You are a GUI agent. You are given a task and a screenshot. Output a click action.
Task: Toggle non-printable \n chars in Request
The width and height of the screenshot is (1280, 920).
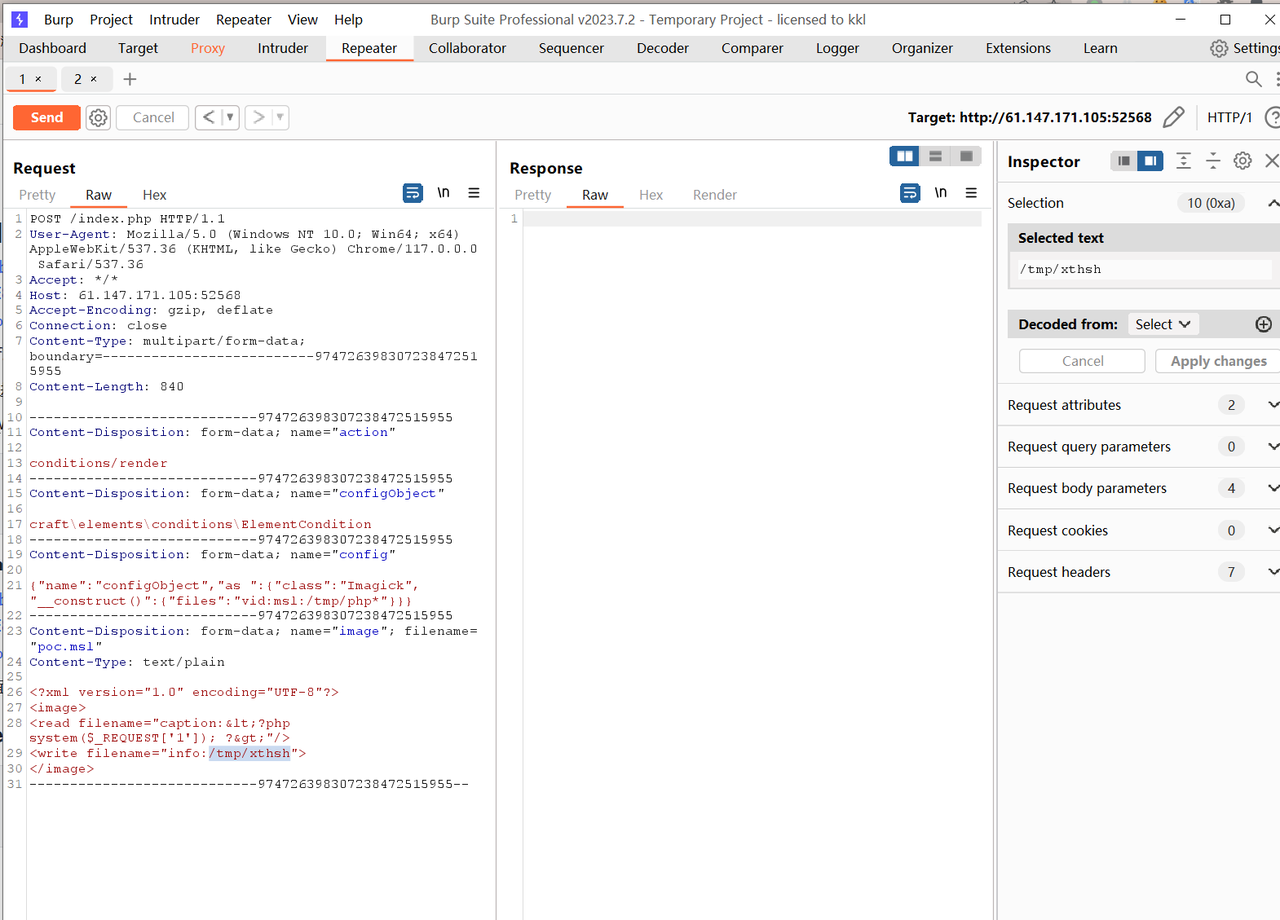pos(443,193)
